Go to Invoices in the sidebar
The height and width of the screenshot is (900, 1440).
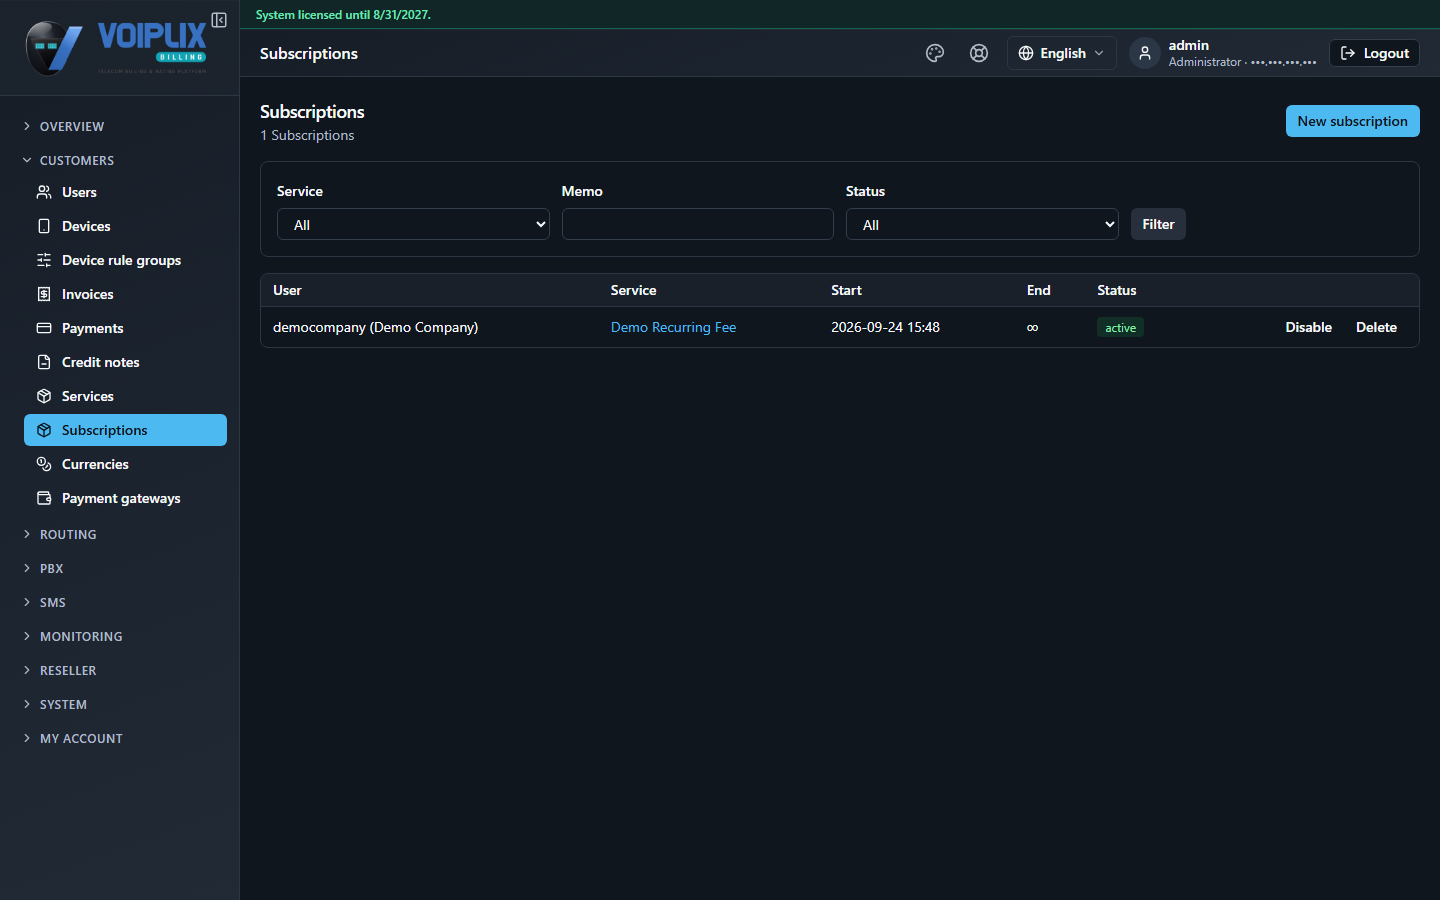coord(125,294)
